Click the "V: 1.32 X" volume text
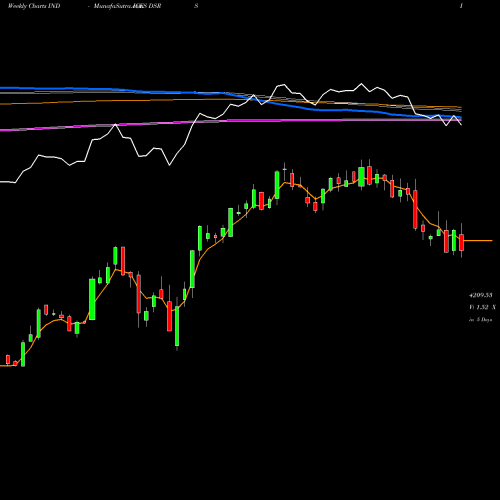Image resolution: width=500 pixels, height=500 pixels. coord(482,307)
